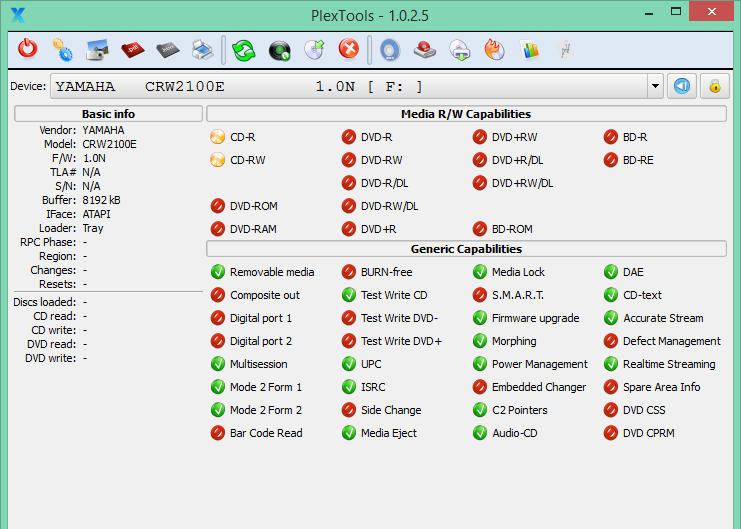
Task: Click the green DAE check indicator
Action: [x=611, y=272]
